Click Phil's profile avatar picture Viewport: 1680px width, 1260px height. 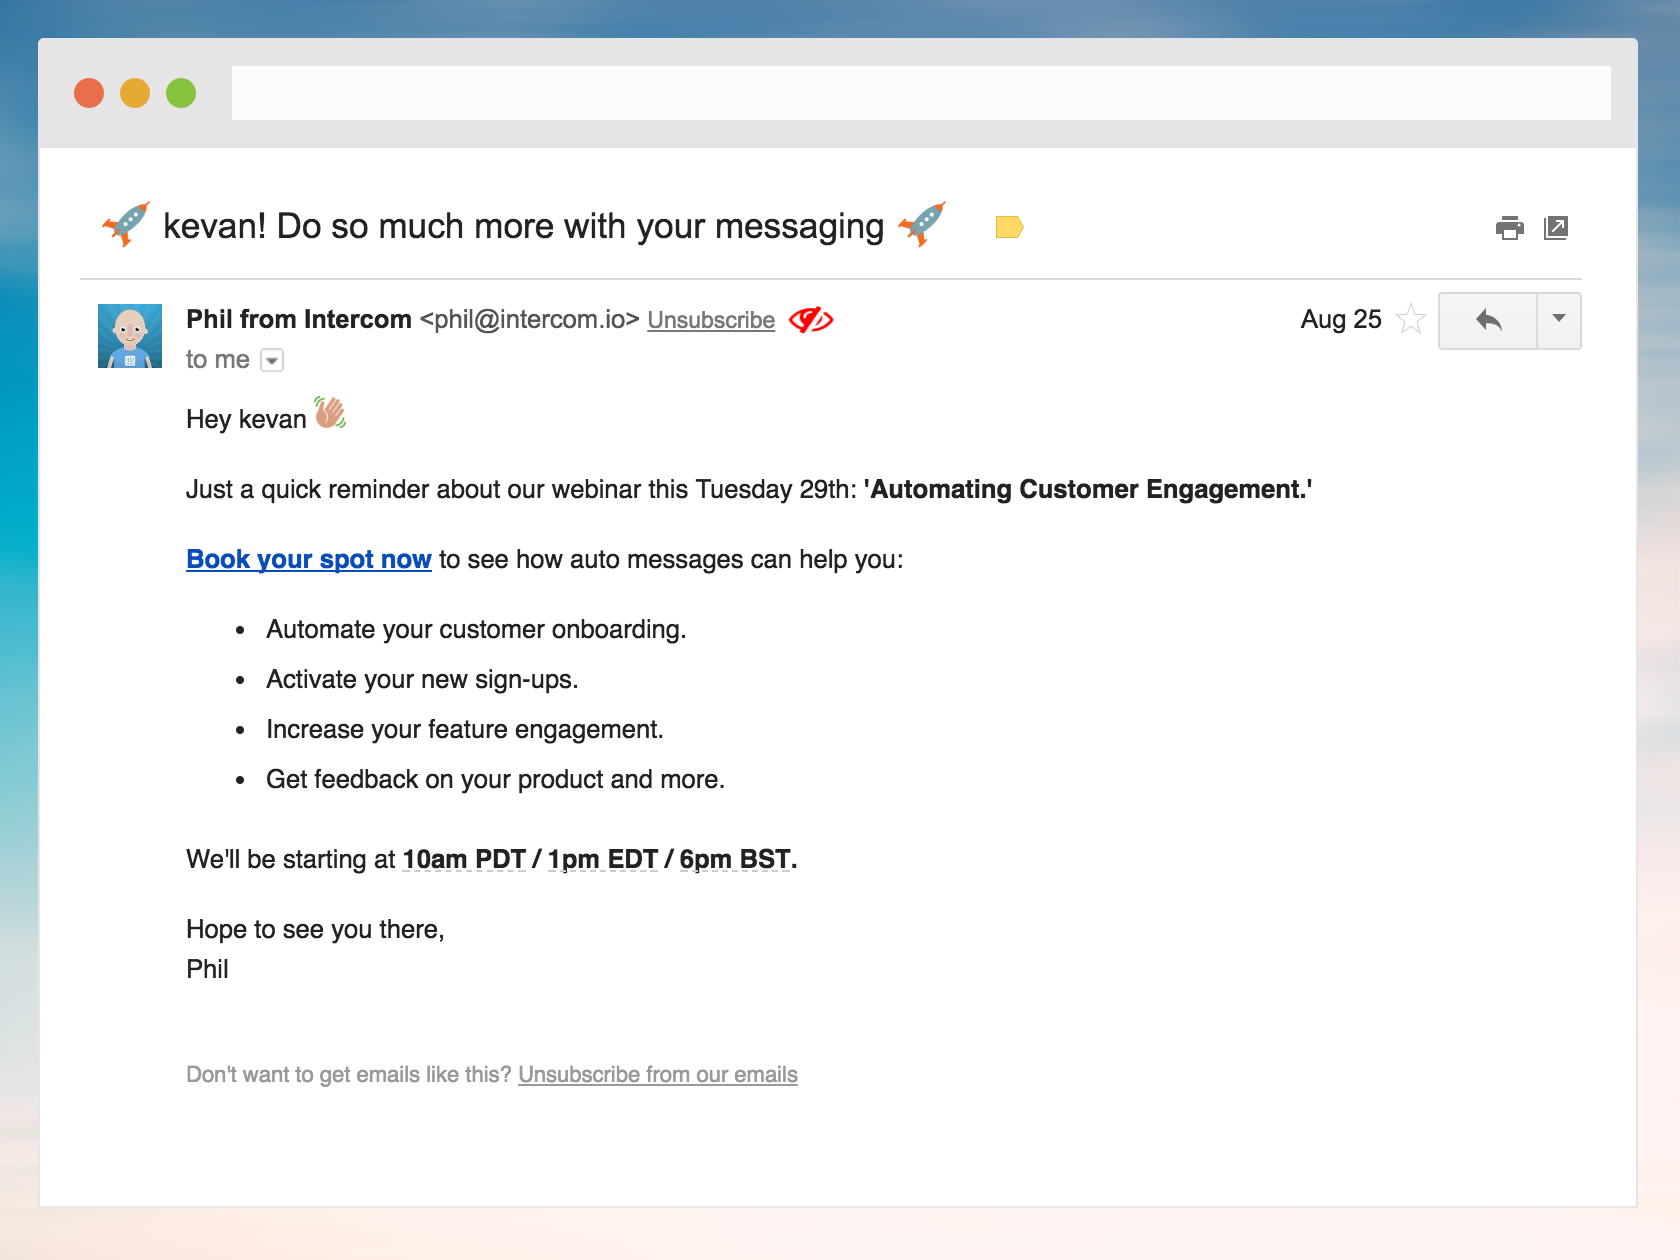[x=129, y=336]
